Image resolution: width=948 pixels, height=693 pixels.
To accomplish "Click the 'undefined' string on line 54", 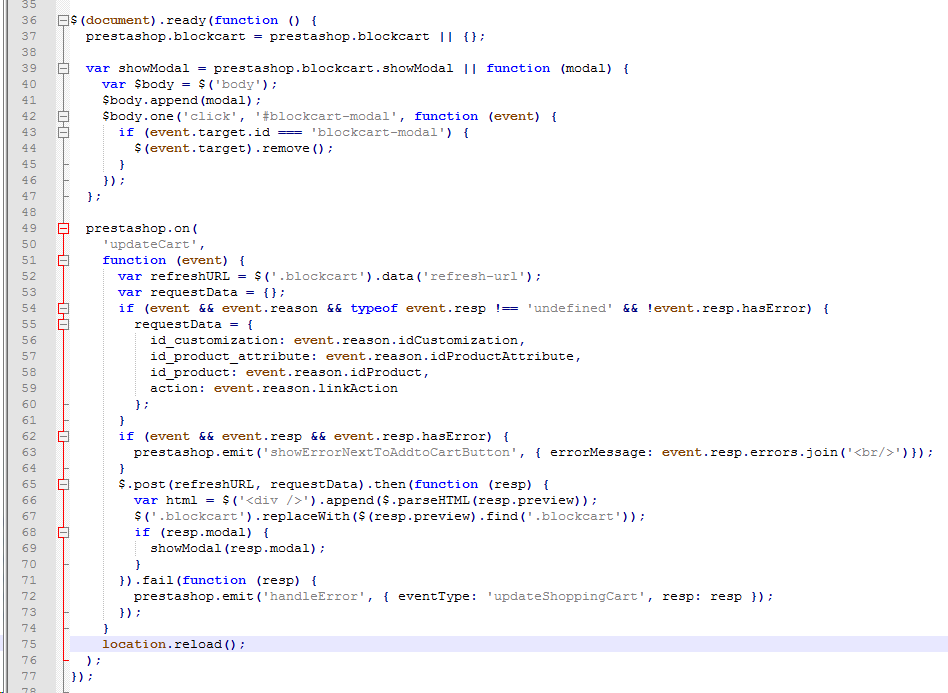I will click(x=569, y=308).
